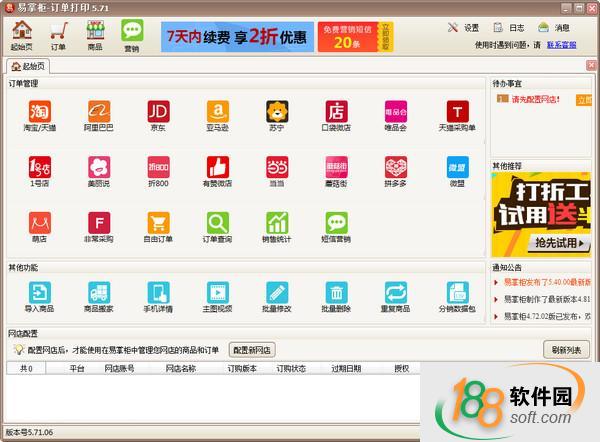Open the 联系客服 link
The height and width of the screenshot is (442, 600).
pyautogui.click(x=564, y=44)
